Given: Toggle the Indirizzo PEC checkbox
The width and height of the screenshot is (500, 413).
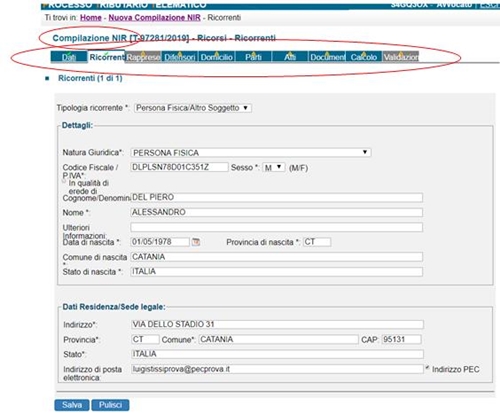Looking at the screenshot, I should click(x=427, y=367).
